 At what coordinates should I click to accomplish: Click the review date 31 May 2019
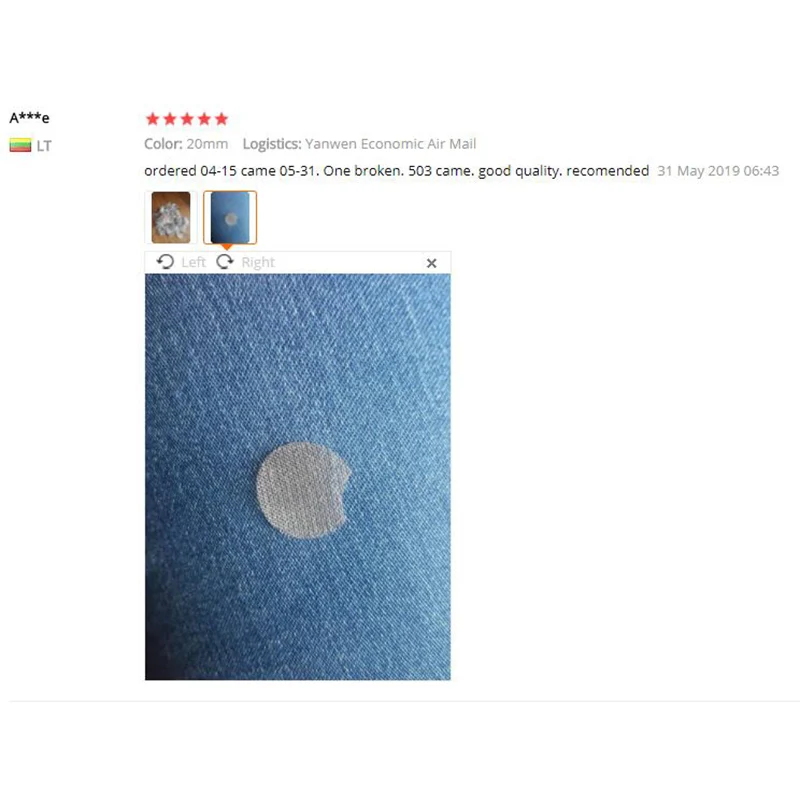[718, 171]
